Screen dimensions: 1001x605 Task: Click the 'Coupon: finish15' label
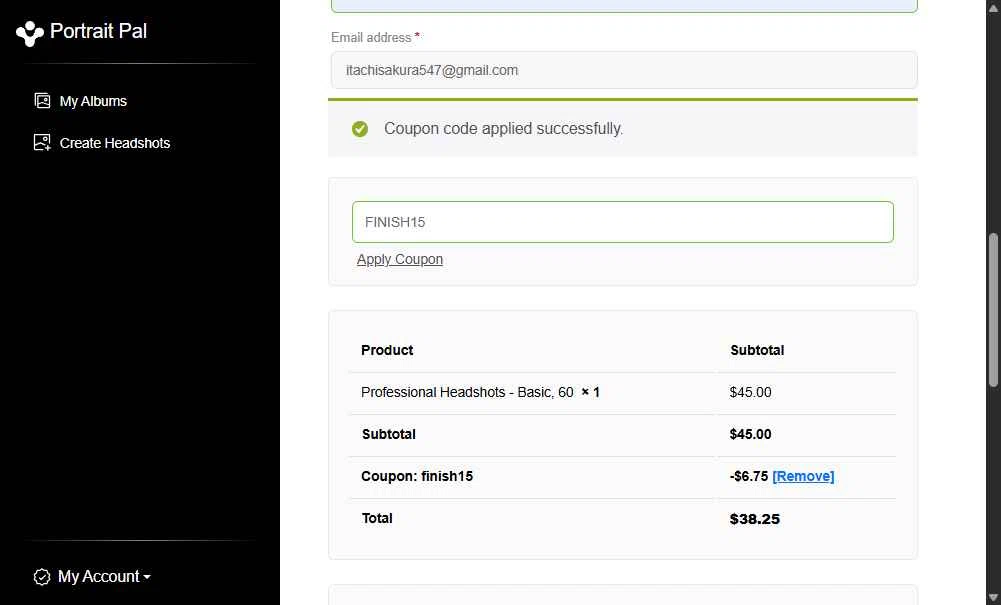(417, 476)
